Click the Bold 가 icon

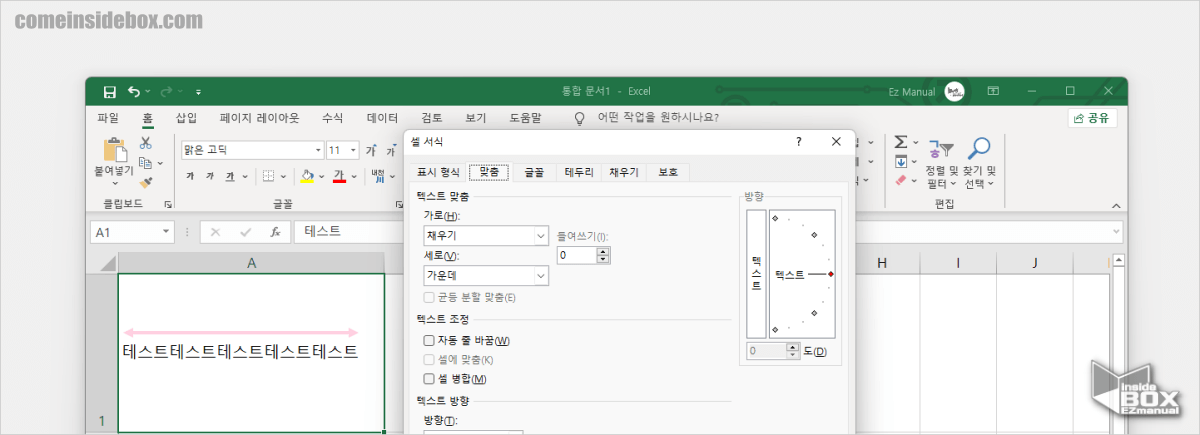[x=190, y=177]
